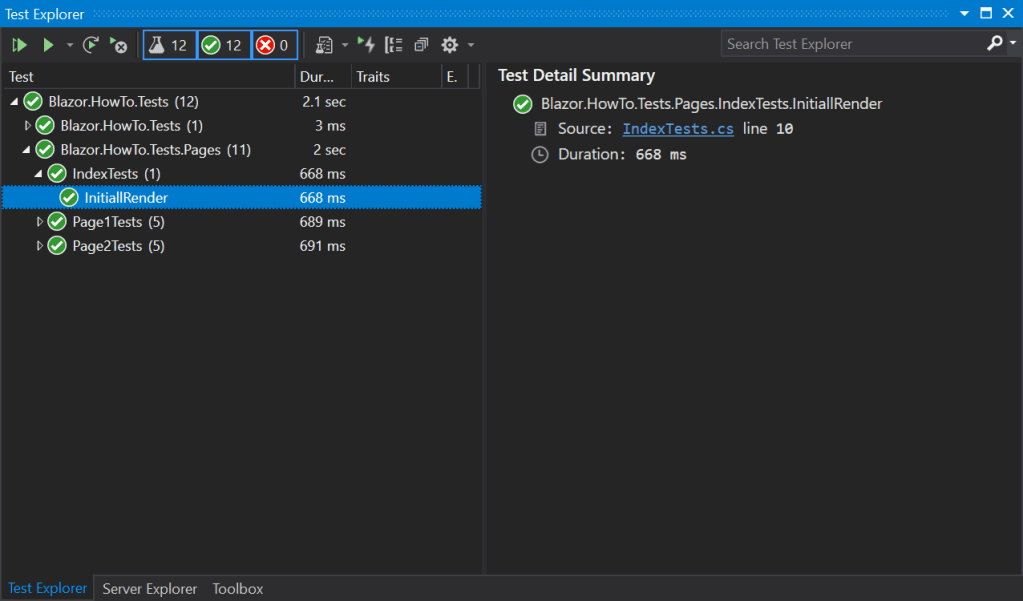Click the Run selected tests play icon
Image resolution: width=1023 pixels, height=601 pixels.
coord(48,45)
